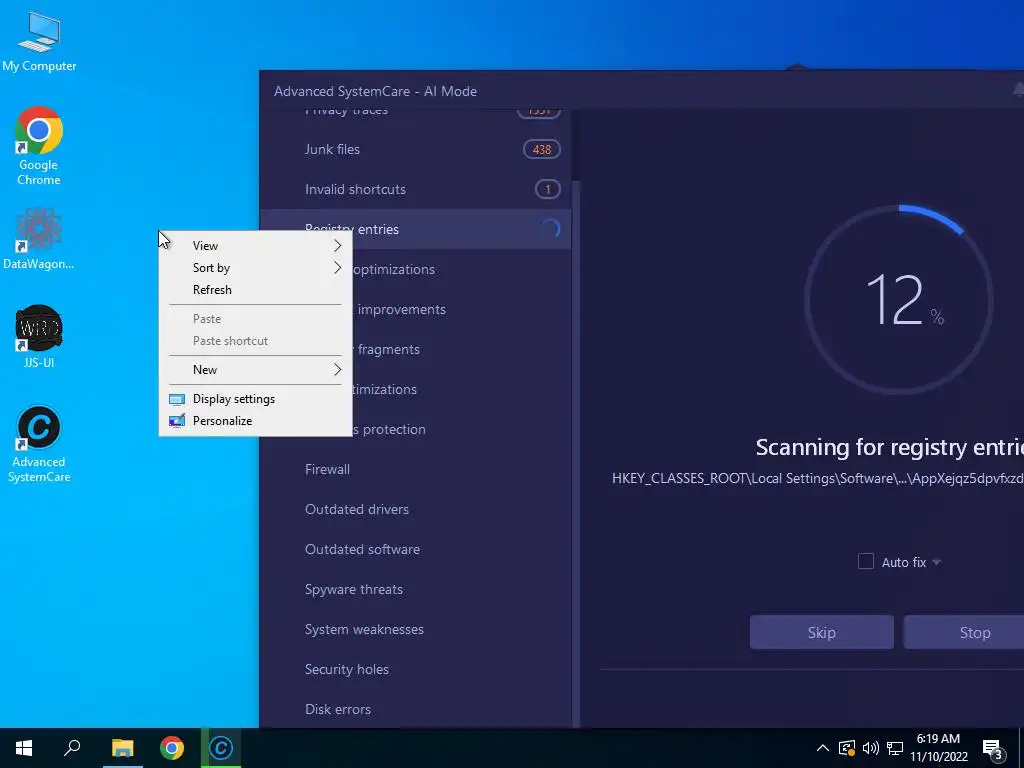Select the Spyware threats item
Screen dimensions: 1024x768
[415, 590]
